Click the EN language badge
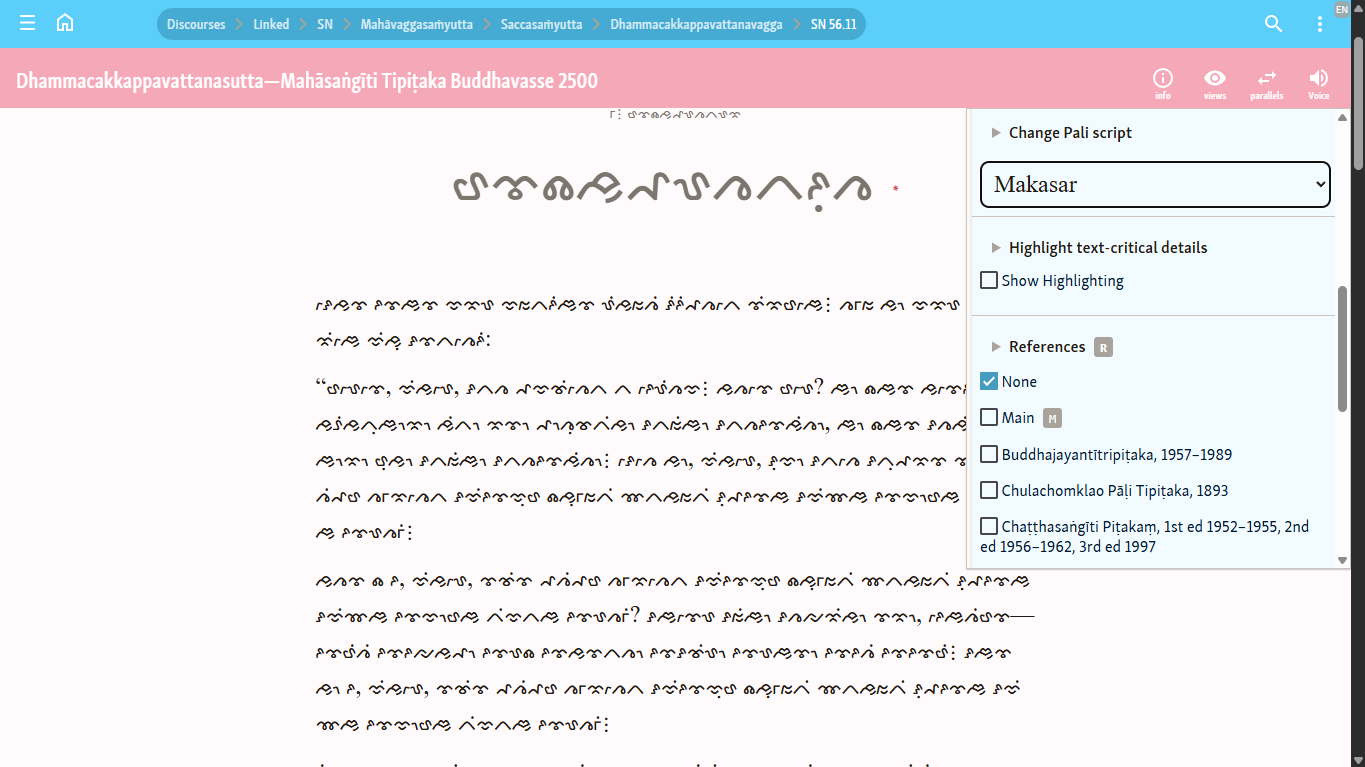This screenshot has width=1365, height=767. (1341, 9)
